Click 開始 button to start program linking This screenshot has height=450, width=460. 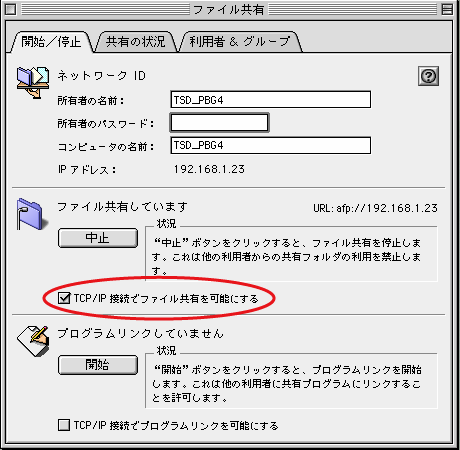[x=98, y=365]
